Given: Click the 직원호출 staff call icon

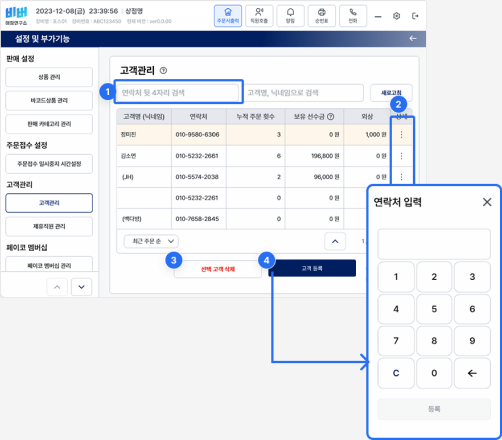Looking at the screenshot, I should click(259, 16).
